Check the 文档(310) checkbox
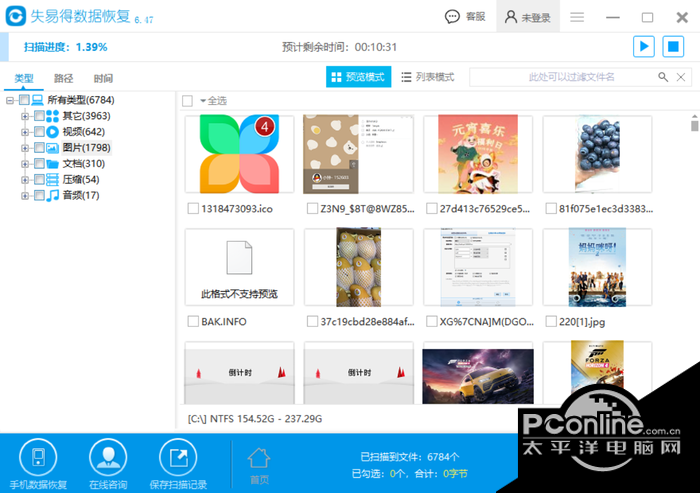 click(39, 164)
